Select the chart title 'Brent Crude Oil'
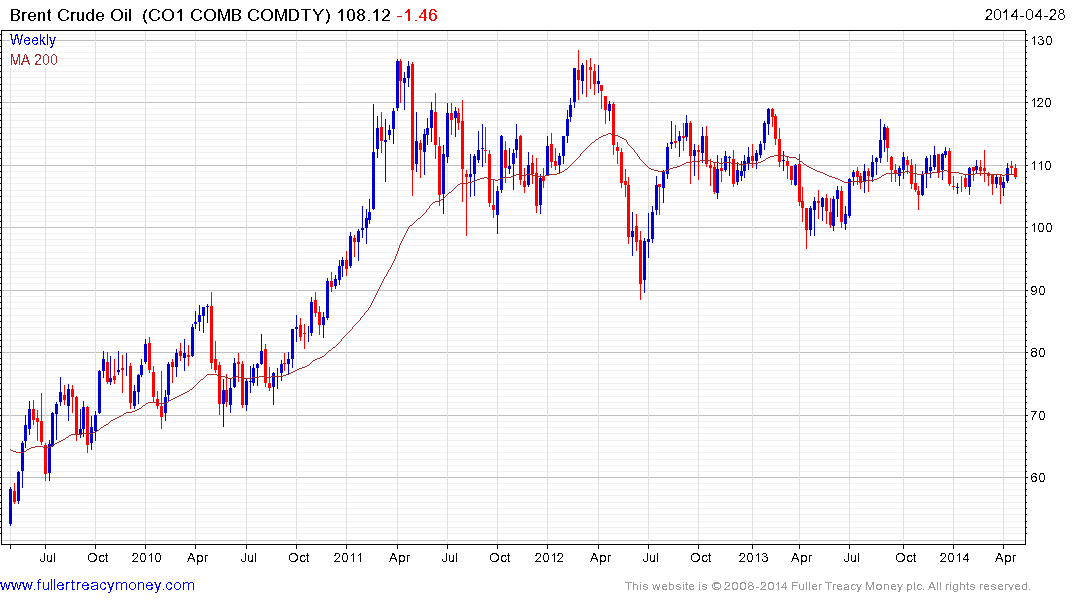 (71, 15)
